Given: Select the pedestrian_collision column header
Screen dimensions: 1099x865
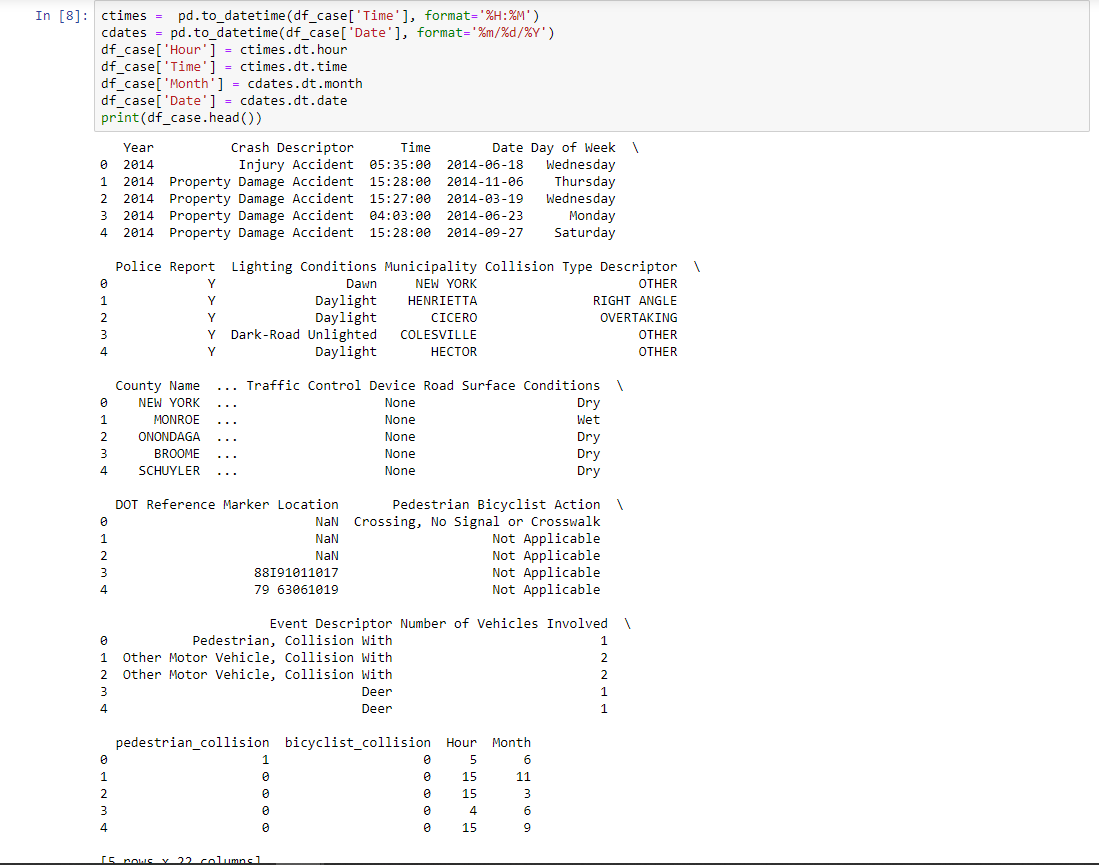Looking at the screenshot, I should point(190,742).
